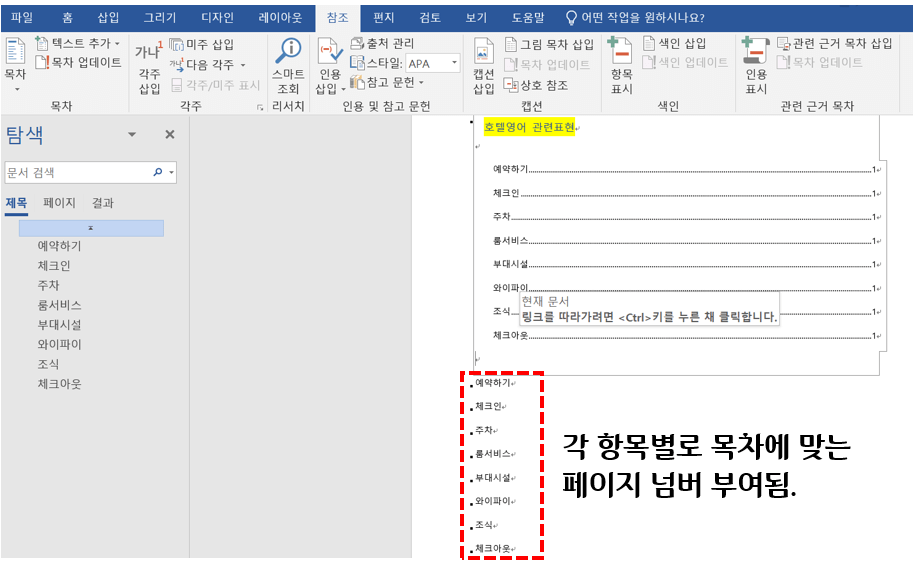Switch to the 홈 tab
Screen dimensions: 913x571
click(x=68, y=17)
